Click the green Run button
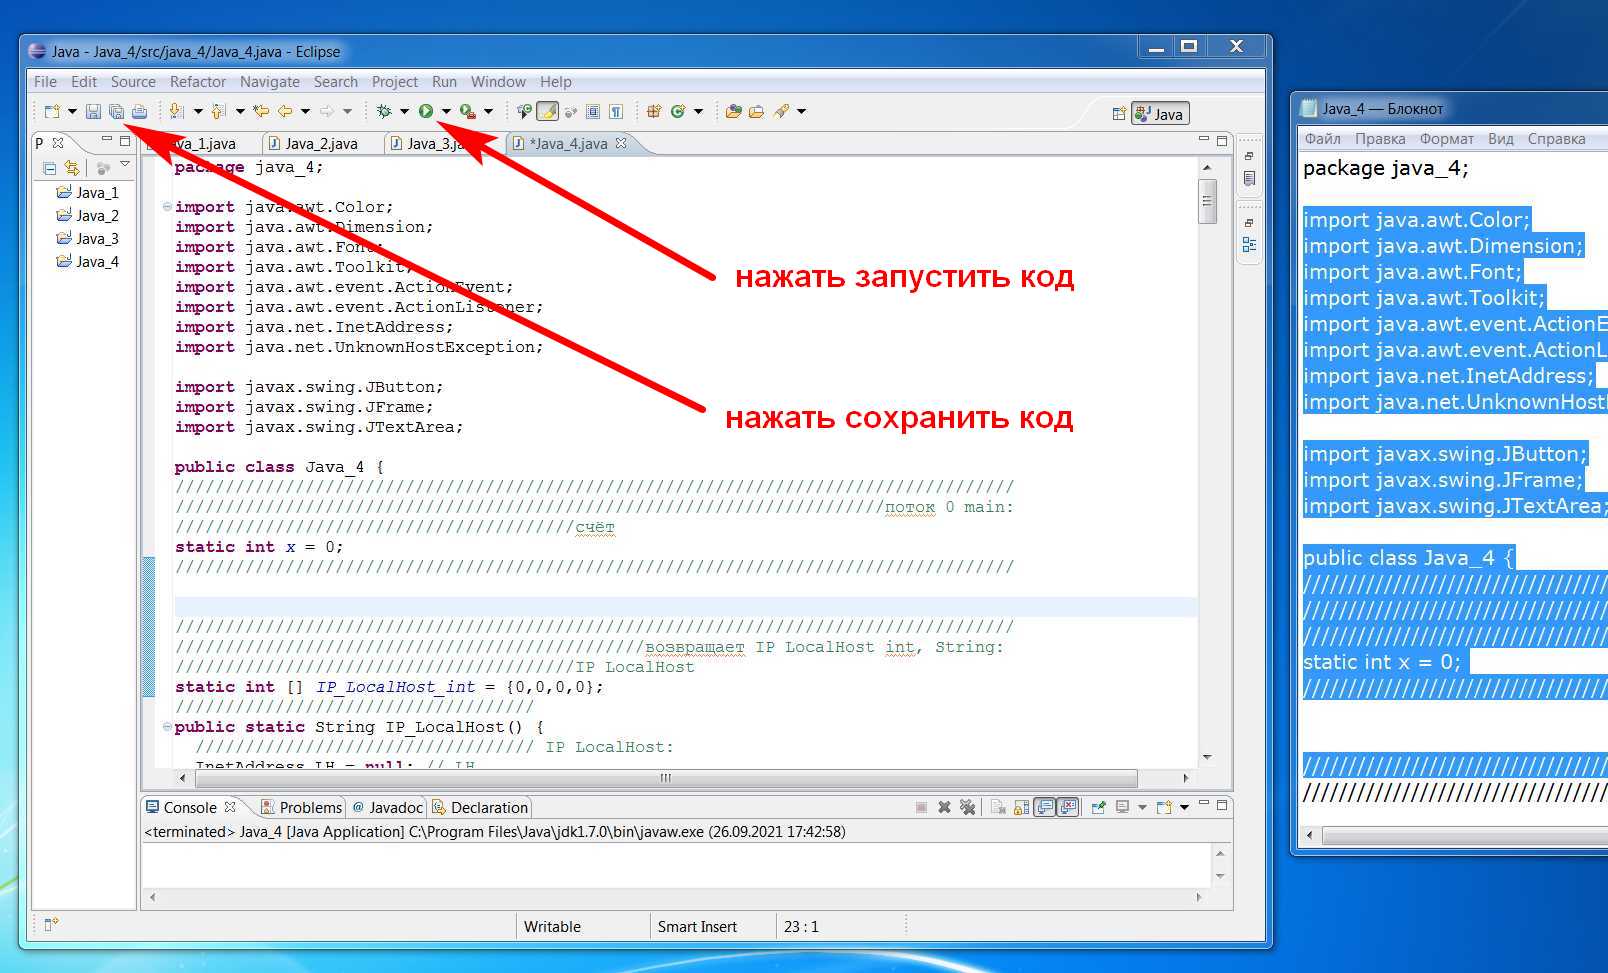This screenshot has height=973, width=1608. click(x=426, y=112)
